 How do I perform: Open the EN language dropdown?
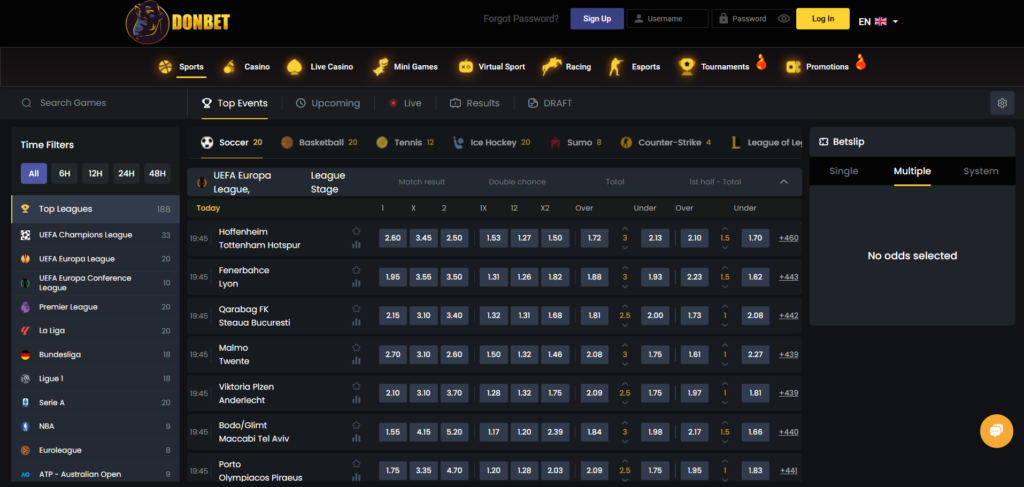tap(878, 22)
